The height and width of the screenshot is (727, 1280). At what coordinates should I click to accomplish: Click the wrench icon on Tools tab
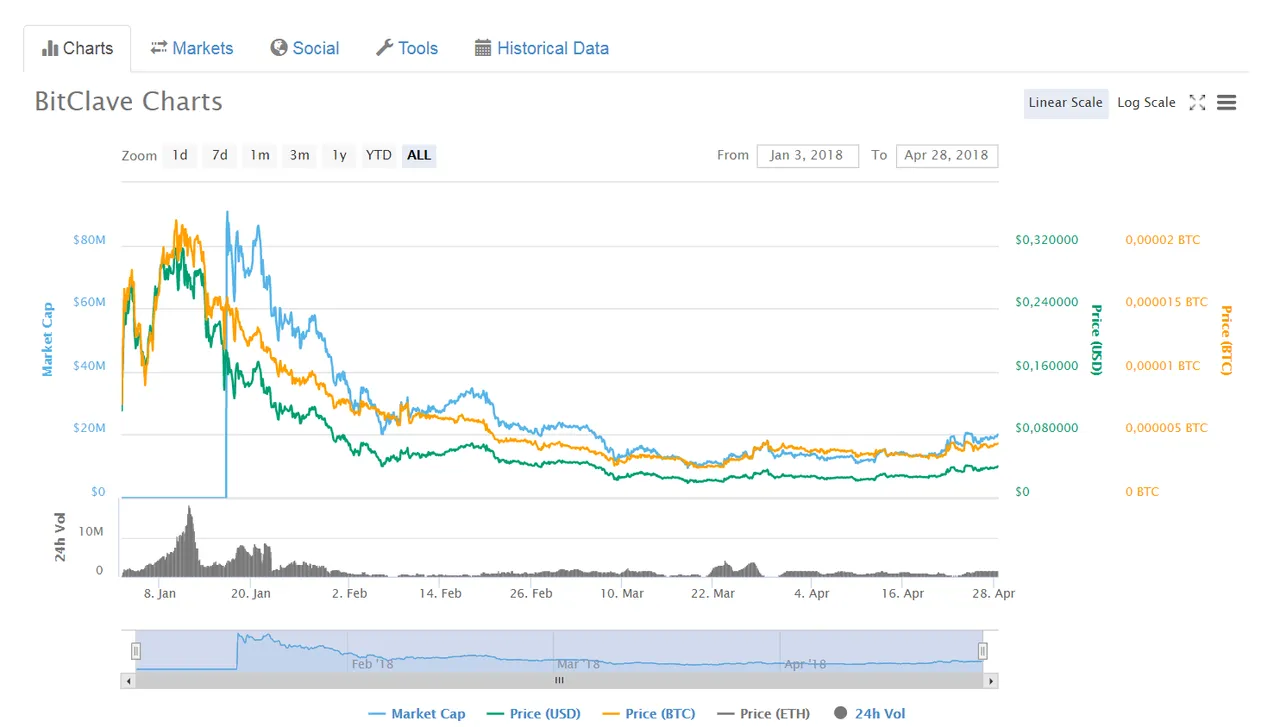coord(384,48)
